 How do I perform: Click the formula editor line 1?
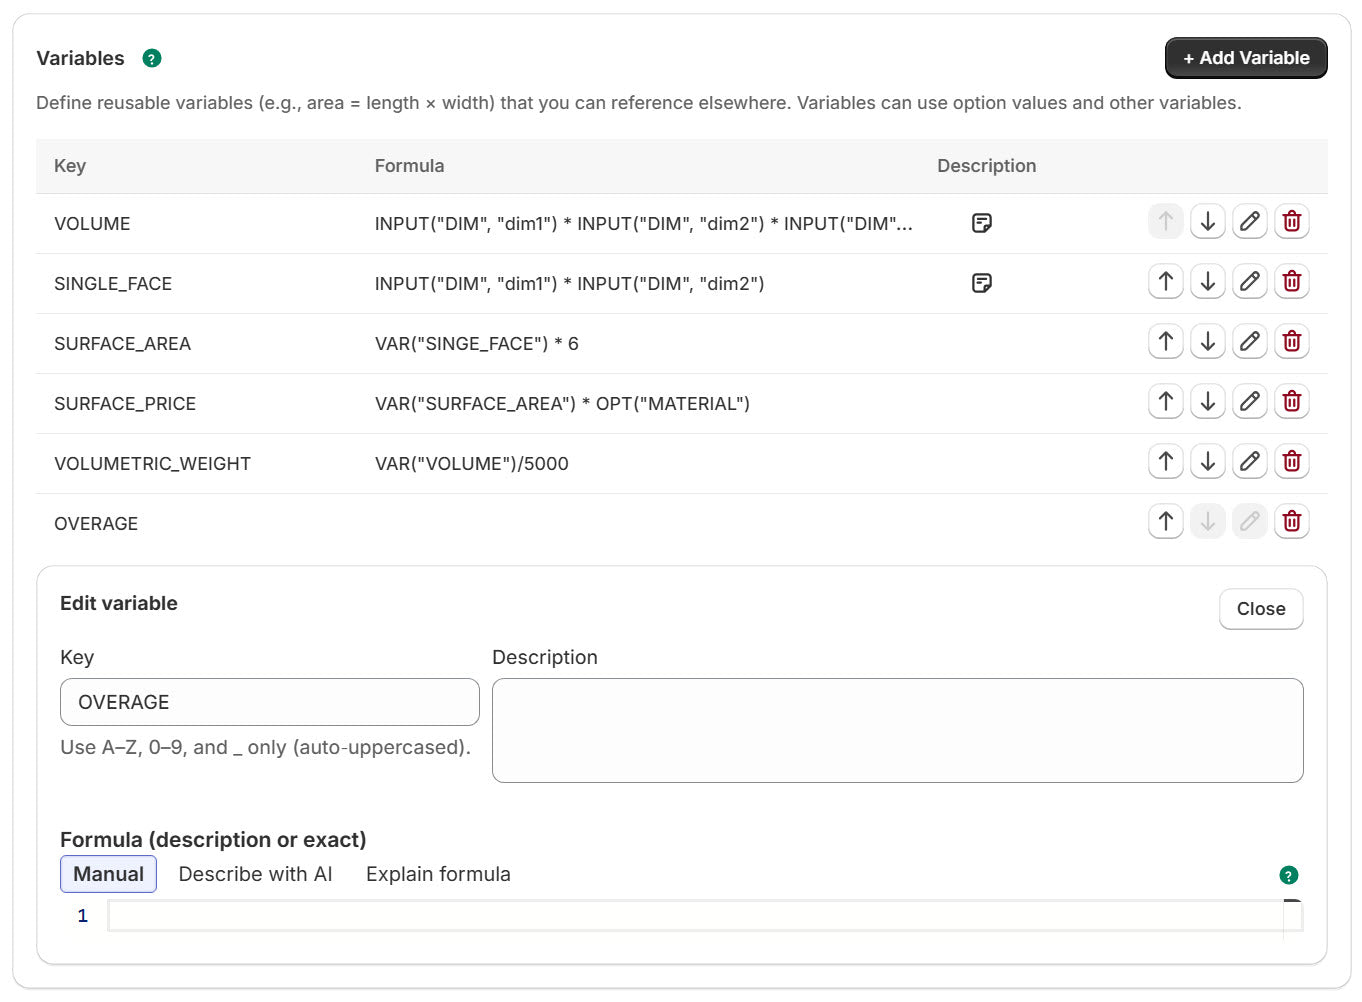pyautogui.click(x=695, y=916)
